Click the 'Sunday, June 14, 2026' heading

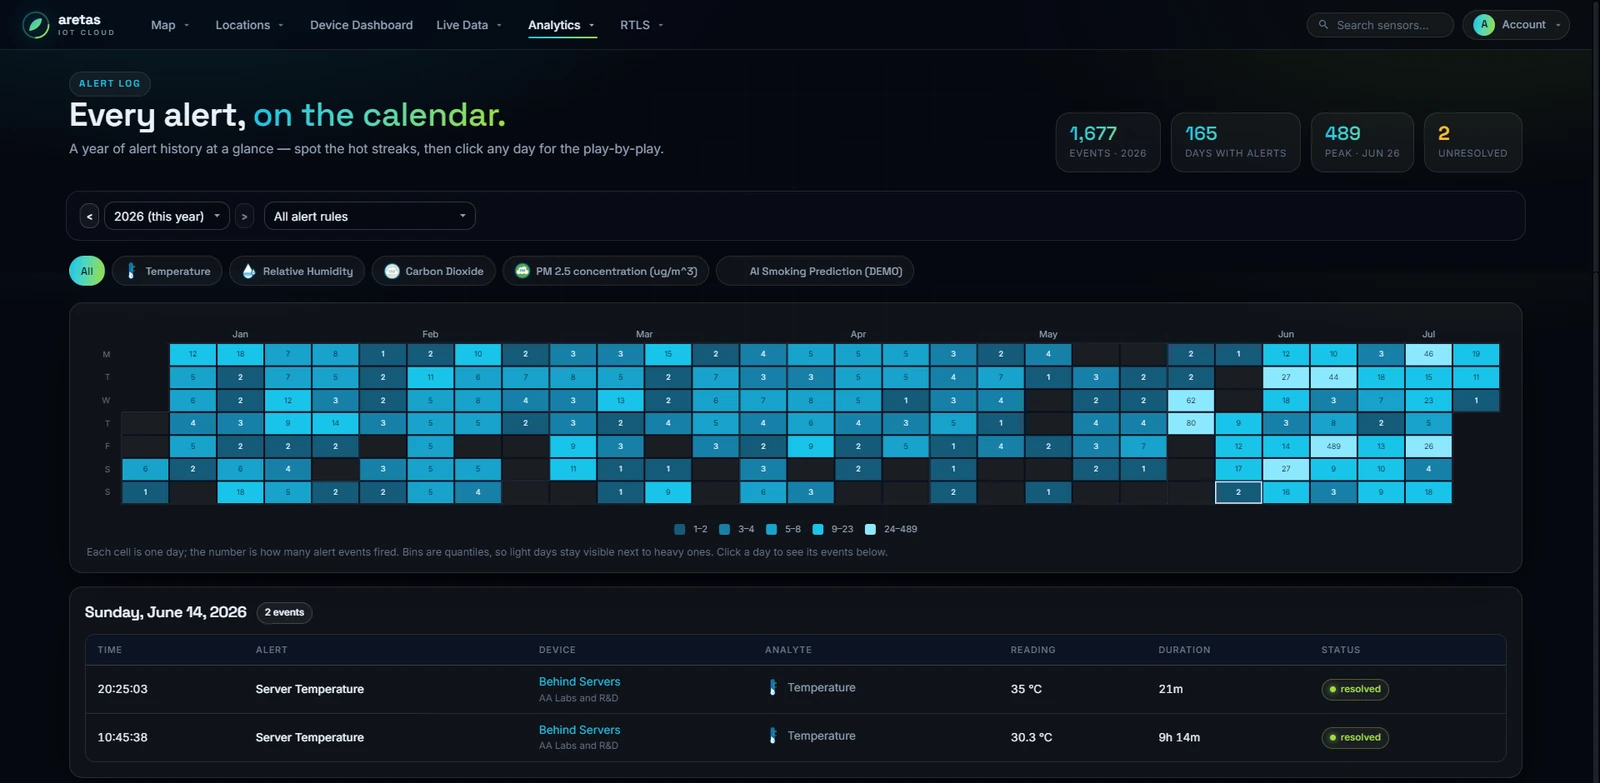tap(165, 612)
